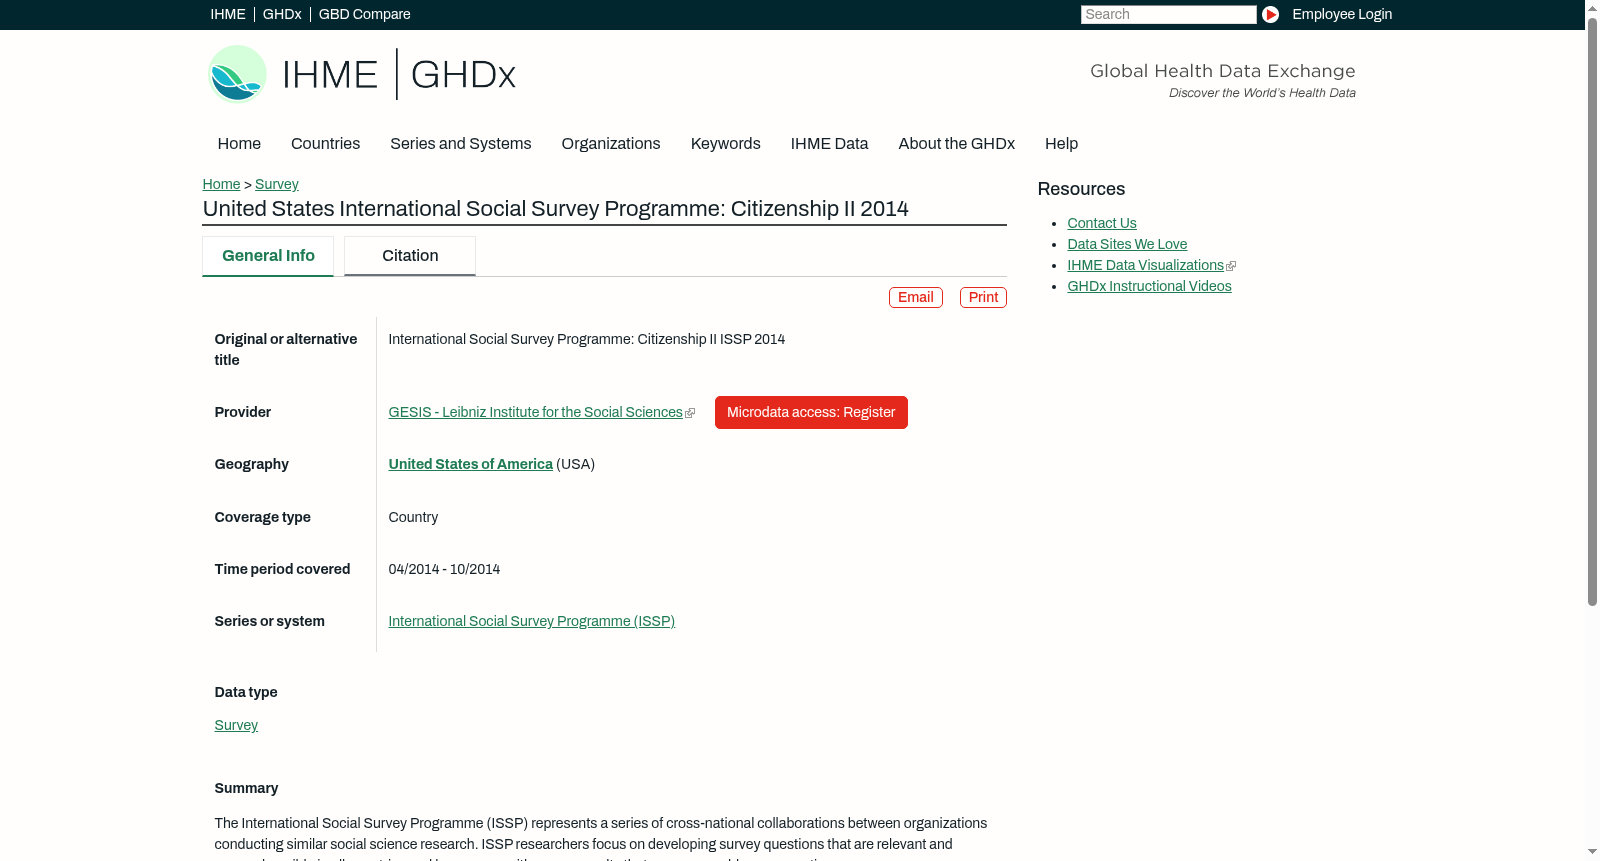Click the coverage type value Country
The height and width of the screenshot is (861, 1600).
413,517
